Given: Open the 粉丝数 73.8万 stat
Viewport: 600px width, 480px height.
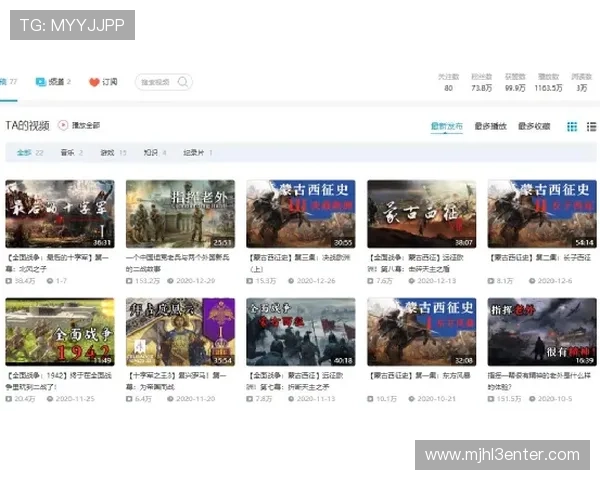Looking at the screenshot, I should point(481,82).
